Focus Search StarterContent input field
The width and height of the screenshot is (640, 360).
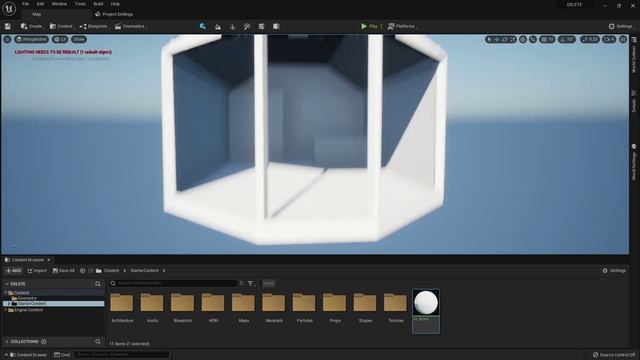[173, 283]
